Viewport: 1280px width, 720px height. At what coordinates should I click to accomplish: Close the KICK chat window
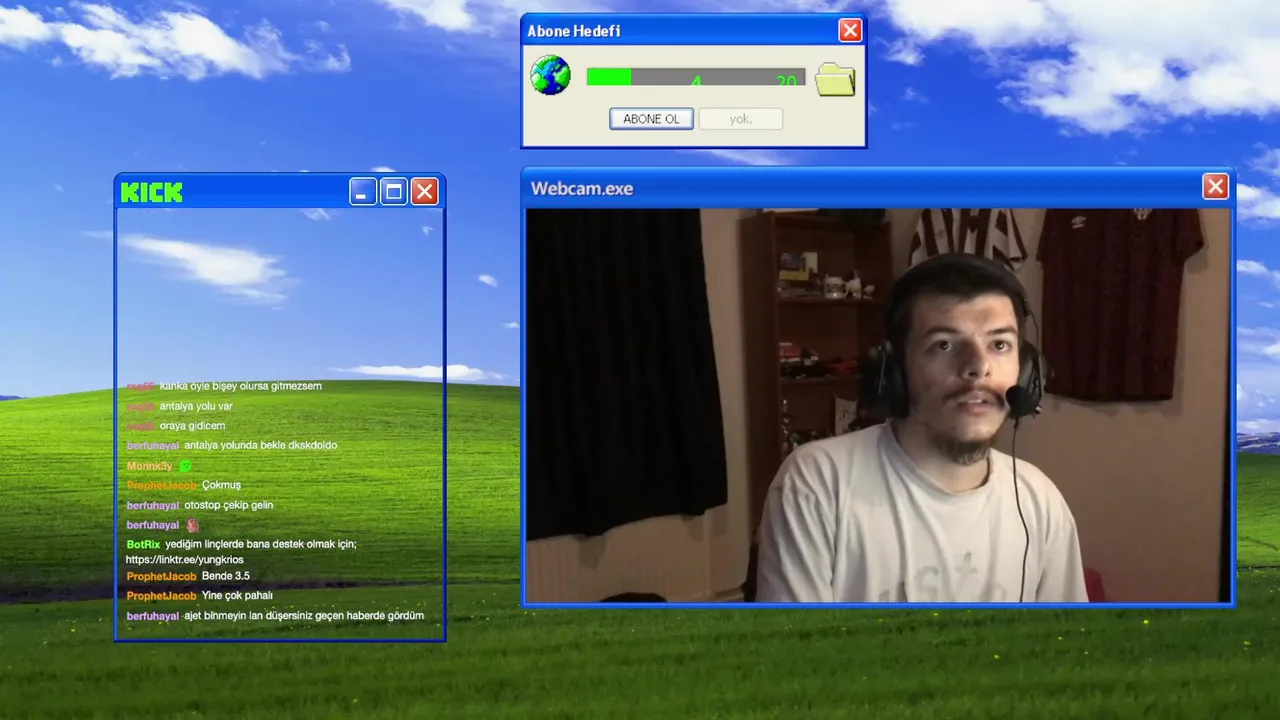(x=425, y=192)
